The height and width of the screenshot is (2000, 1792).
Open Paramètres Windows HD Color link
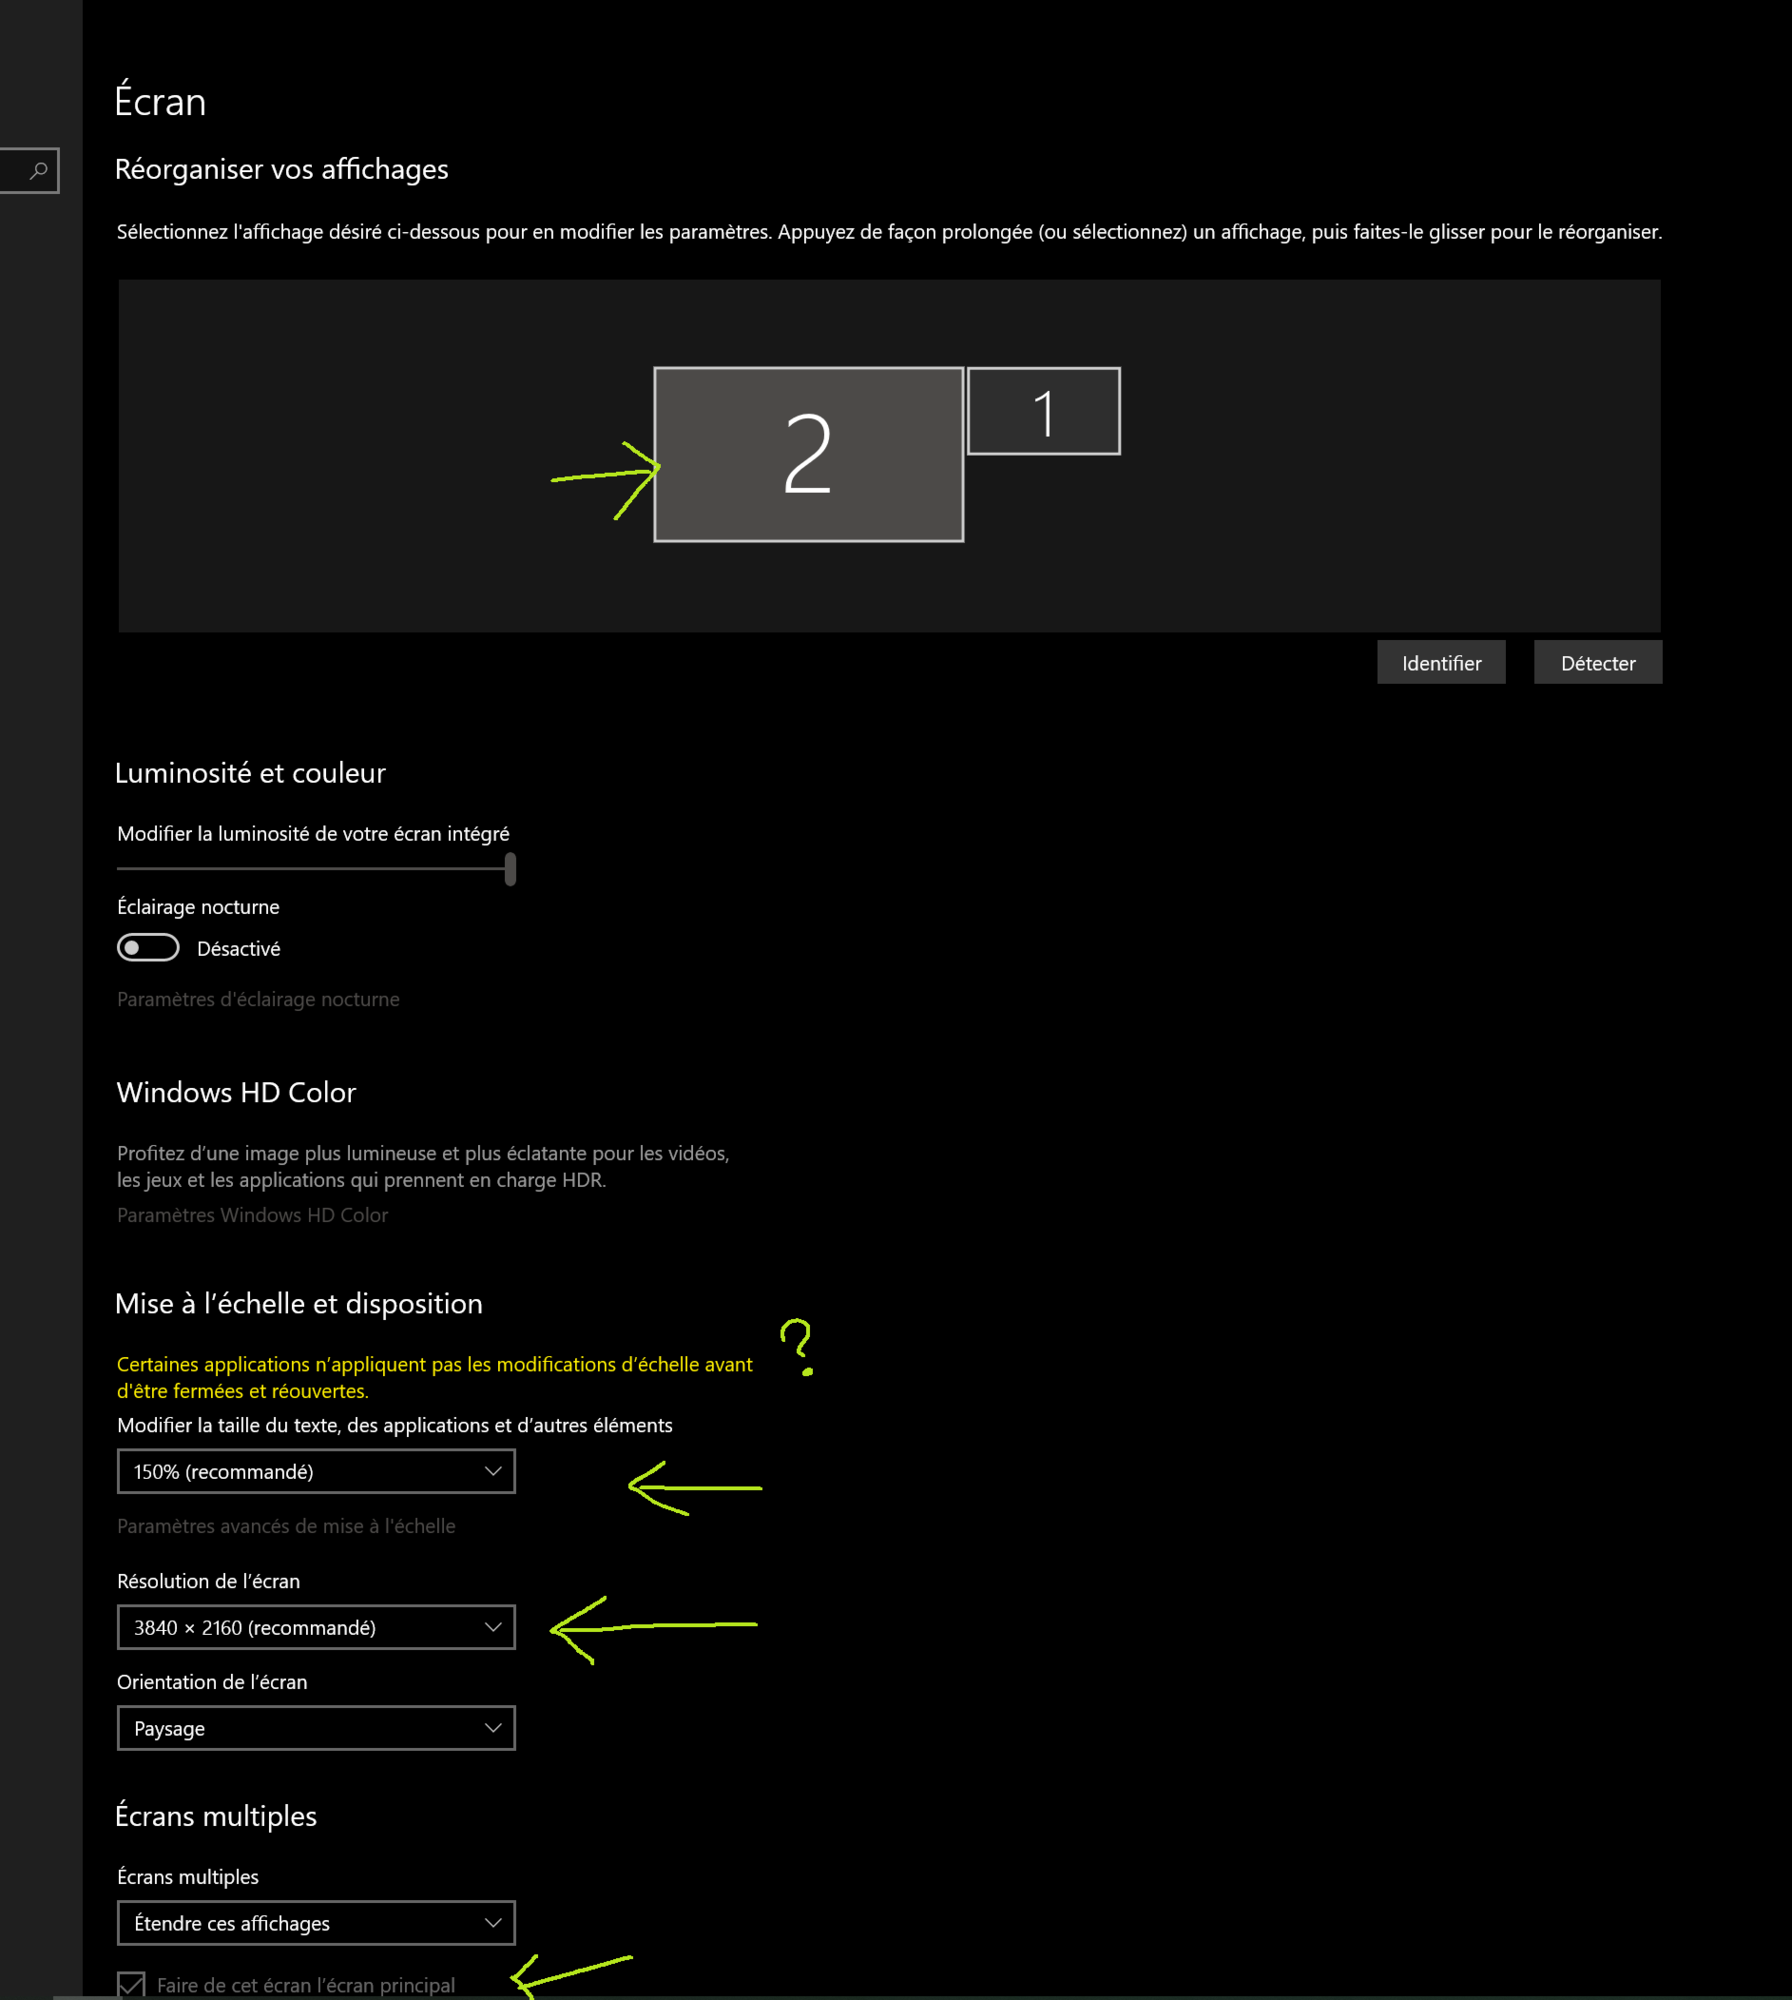(x=252, y=1215)
